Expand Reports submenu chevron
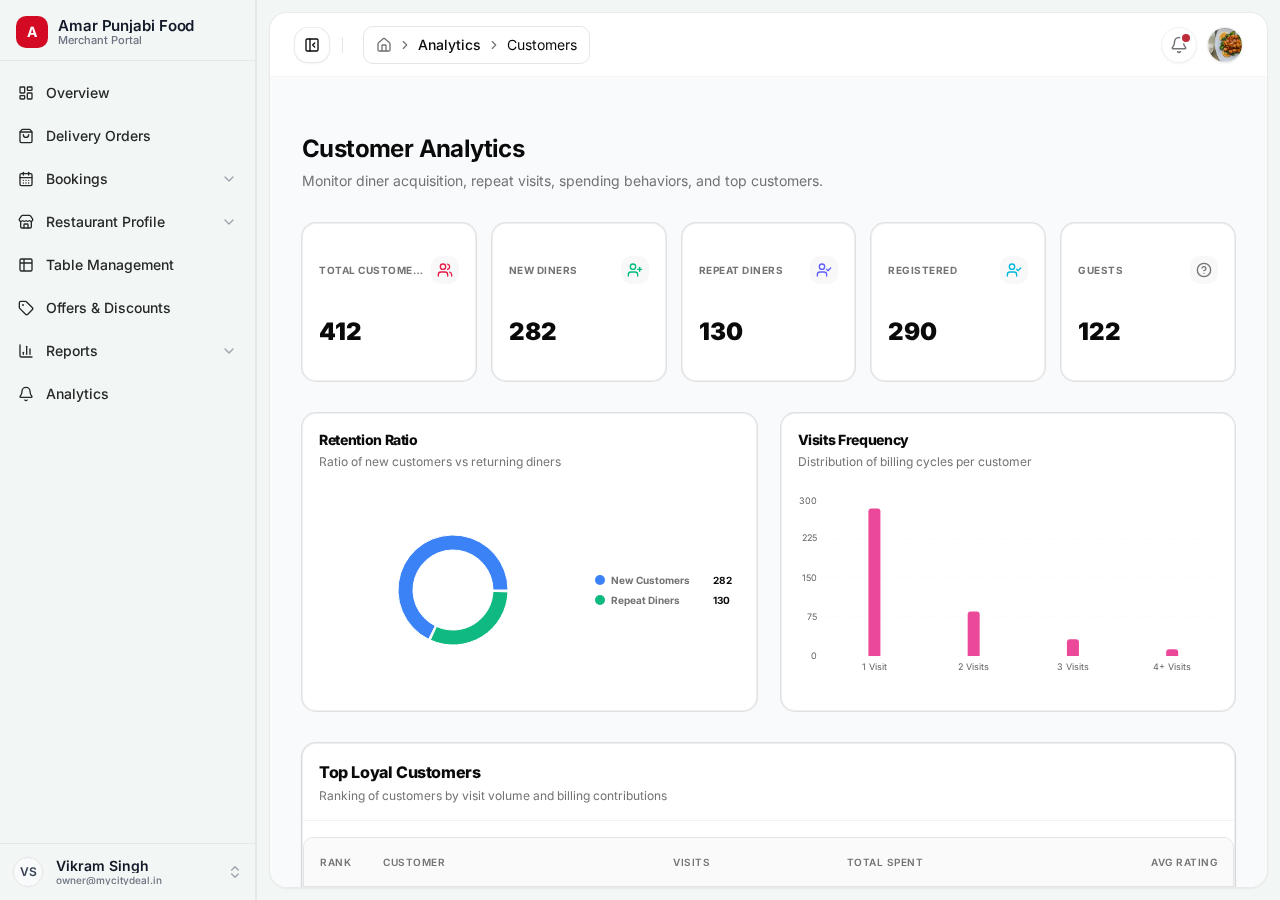The image size is (1280, 900). pos(229,351)
